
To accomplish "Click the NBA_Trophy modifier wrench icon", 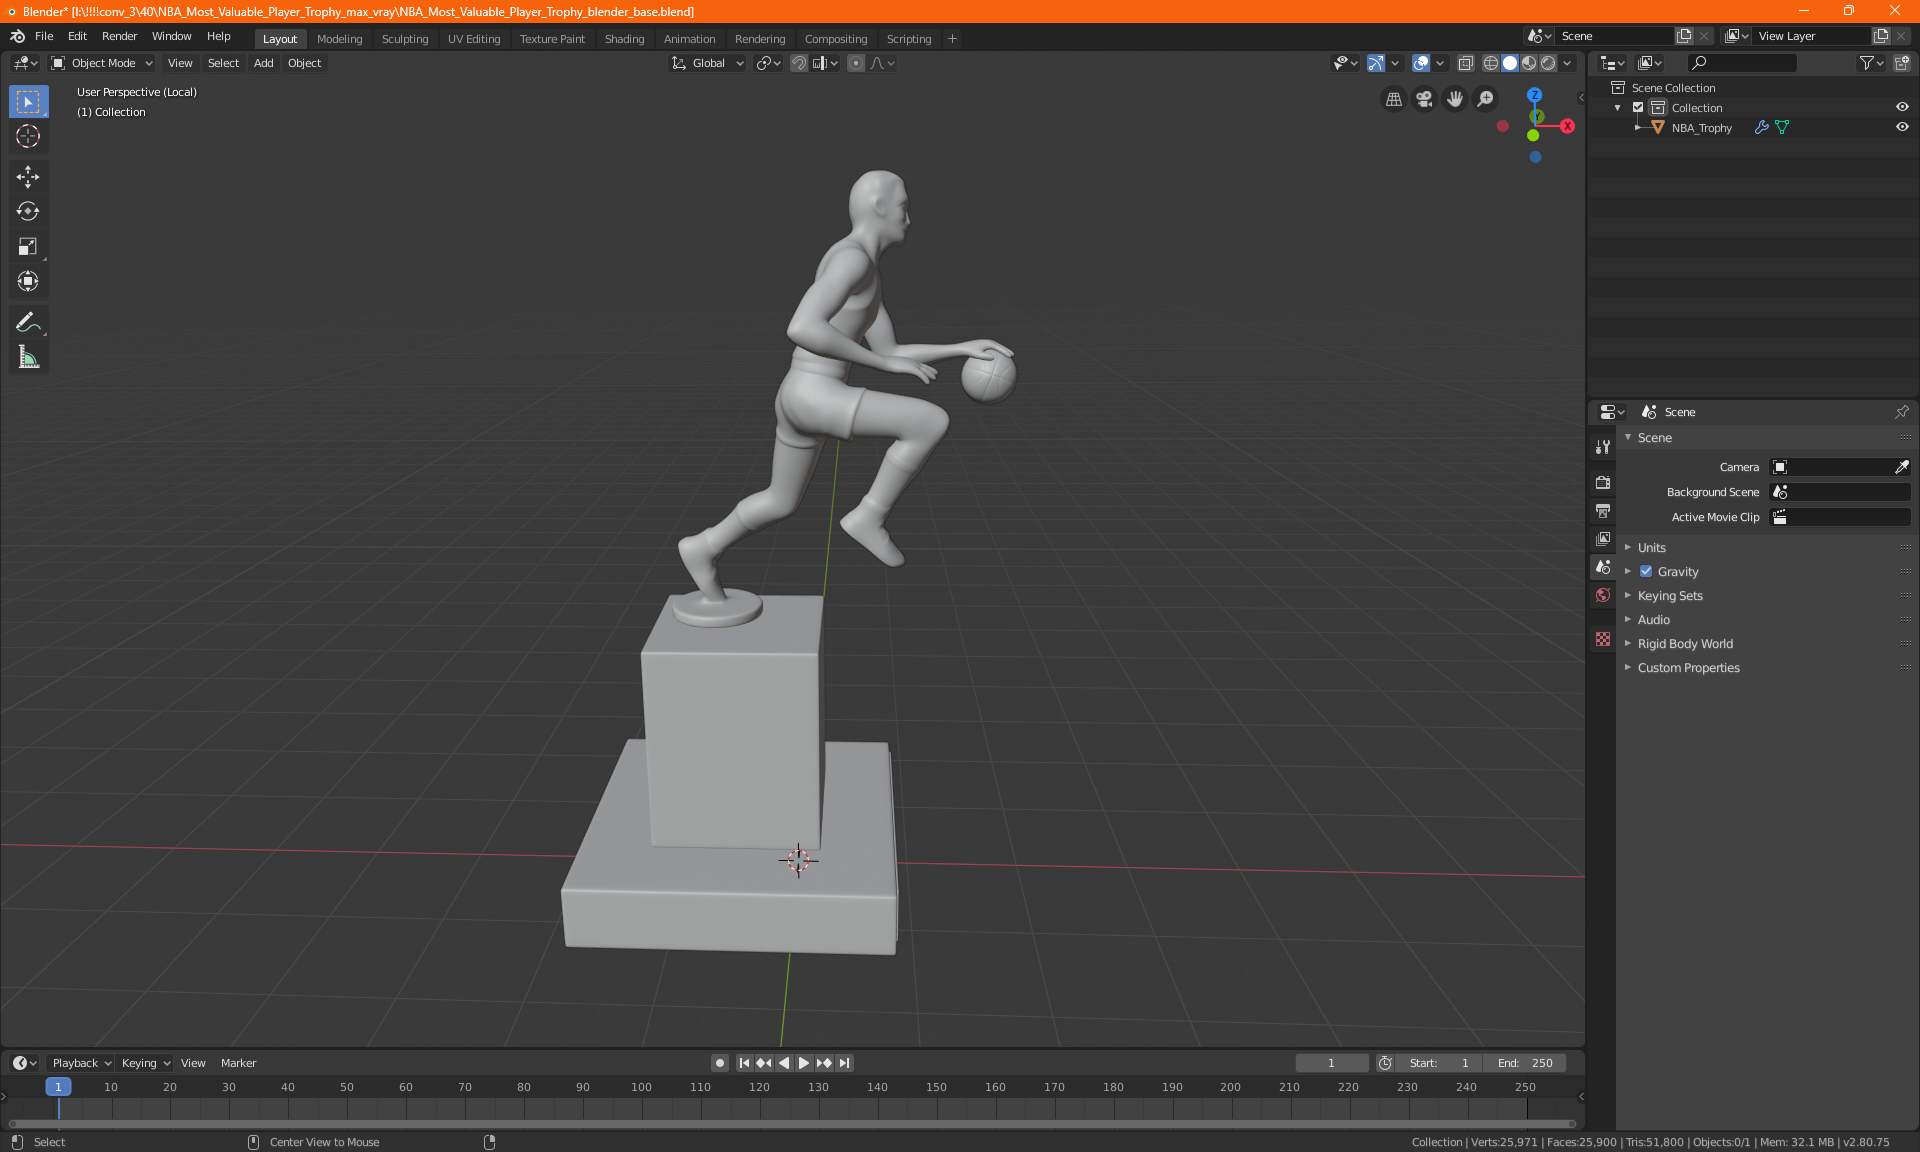I will pyautogui.click(x=1762, y=127).
